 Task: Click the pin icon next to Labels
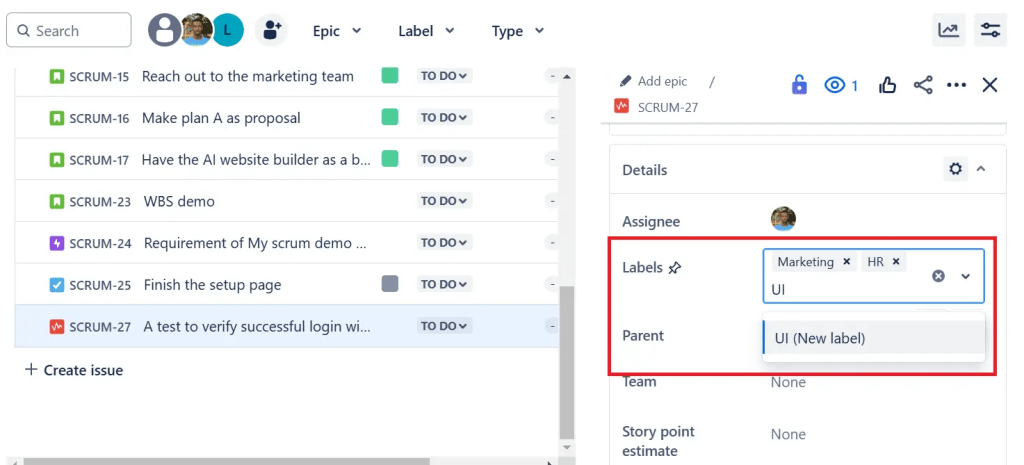pos(675,268)
